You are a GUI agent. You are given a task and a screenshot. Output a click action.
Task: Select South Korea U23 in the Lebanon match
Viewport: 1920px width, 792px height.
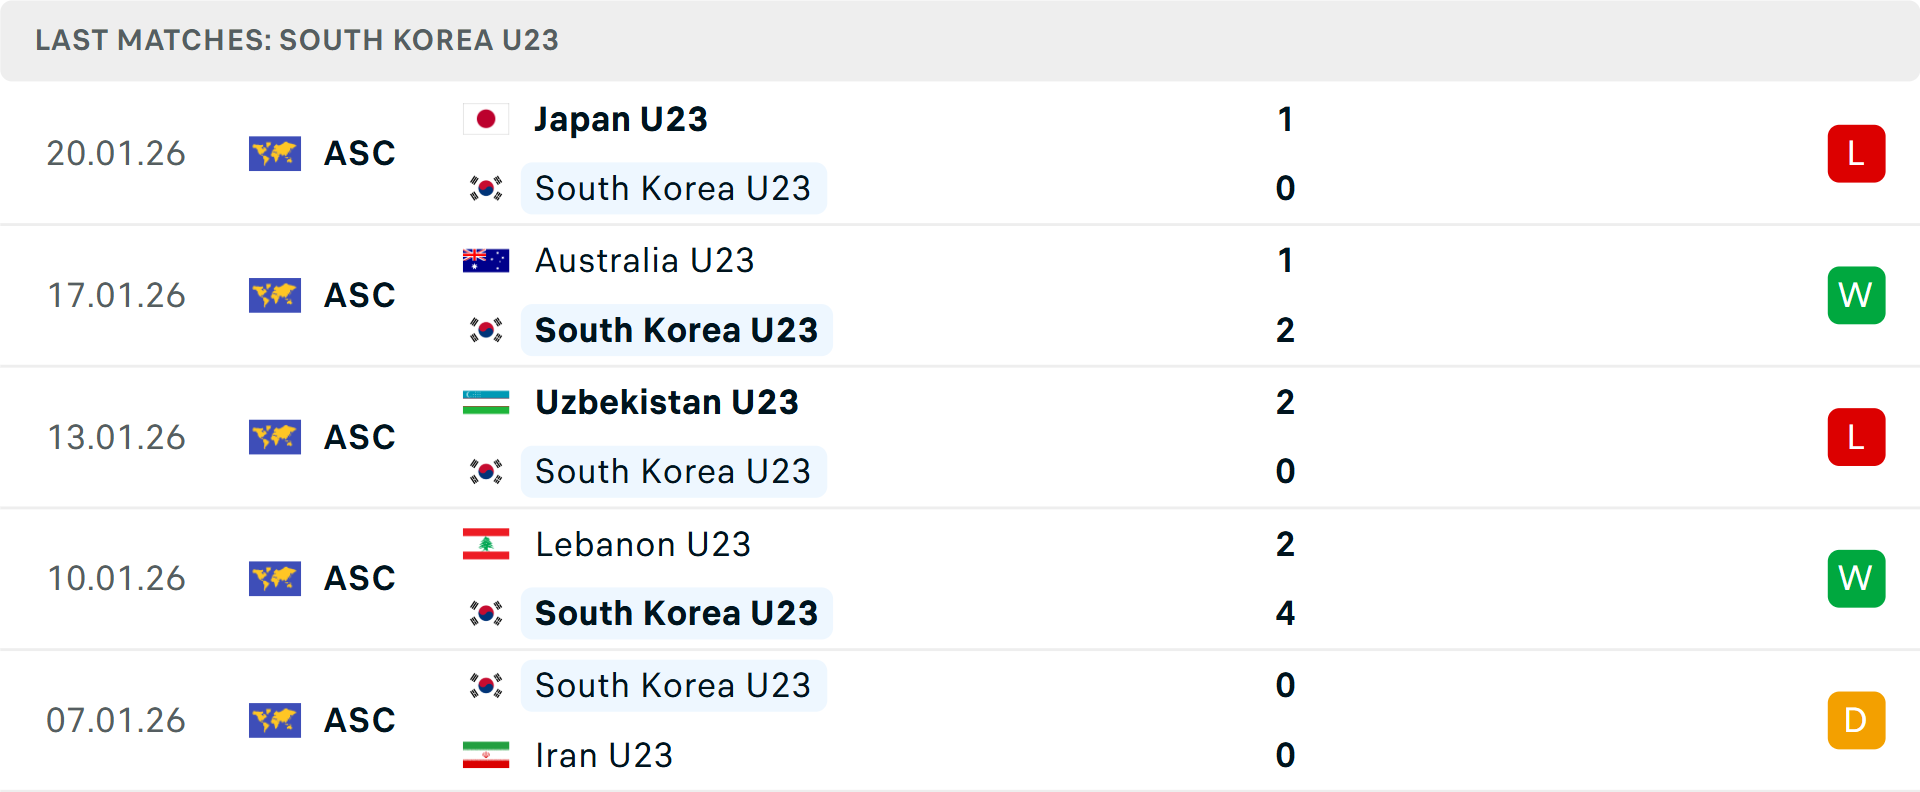pos(676,613)
